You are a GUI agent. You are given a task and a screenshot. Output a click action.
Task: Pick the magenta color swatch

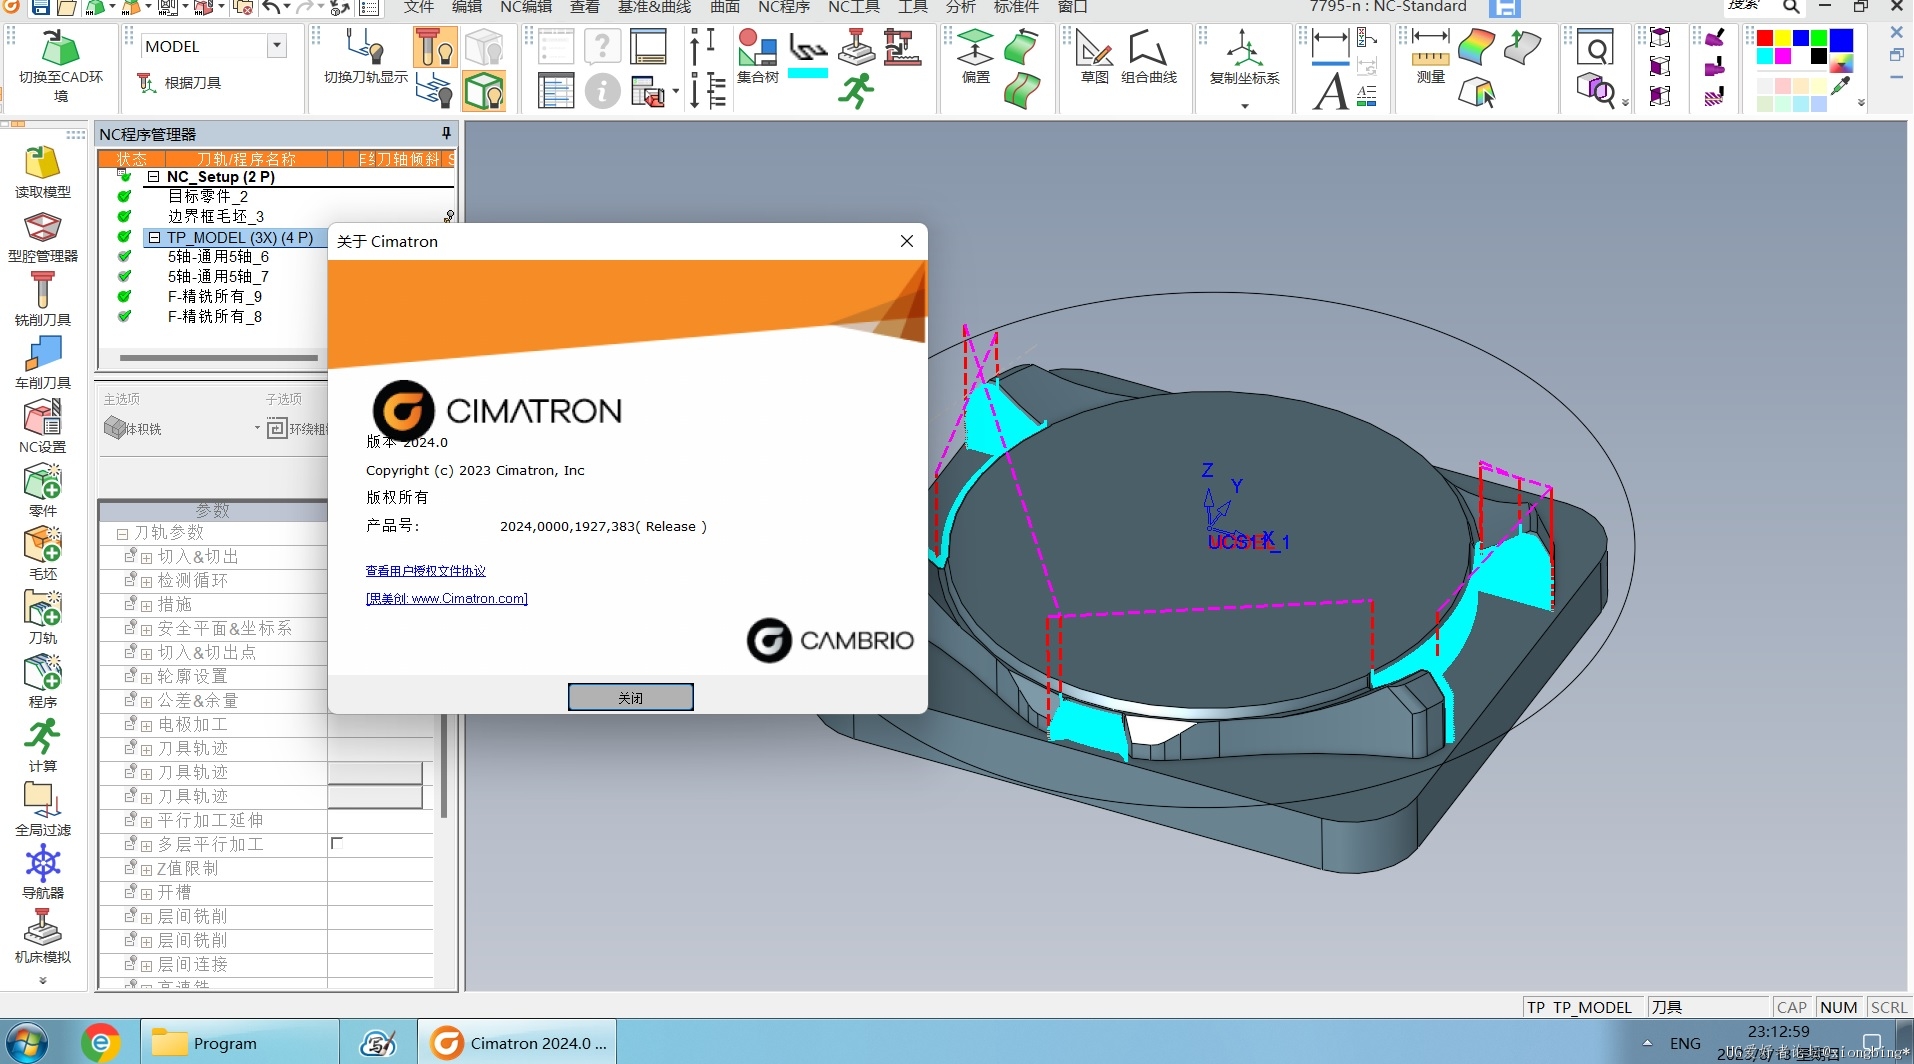[x=1783, y=56]
